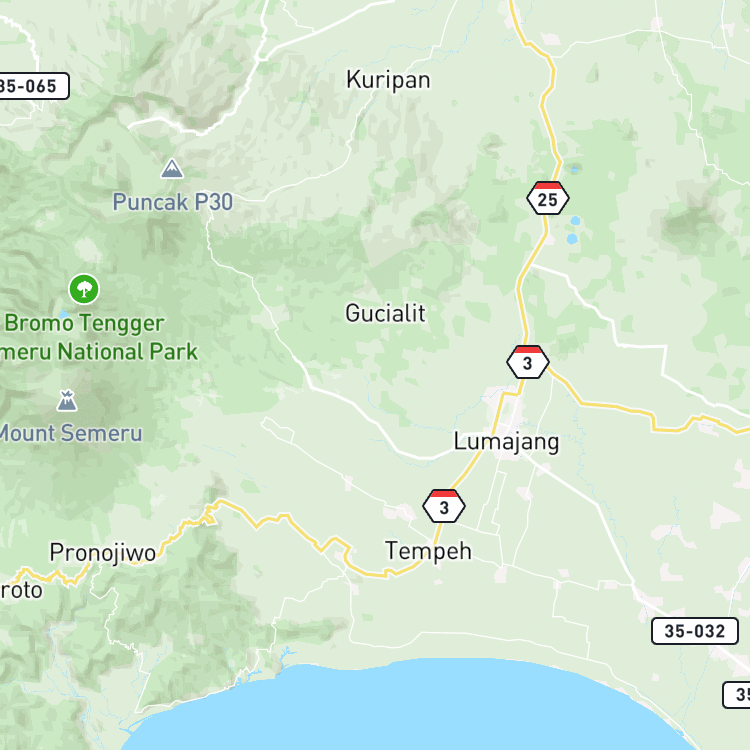Click the Kuripan place label
750x750 pixels.
click(x=388, y=80)
